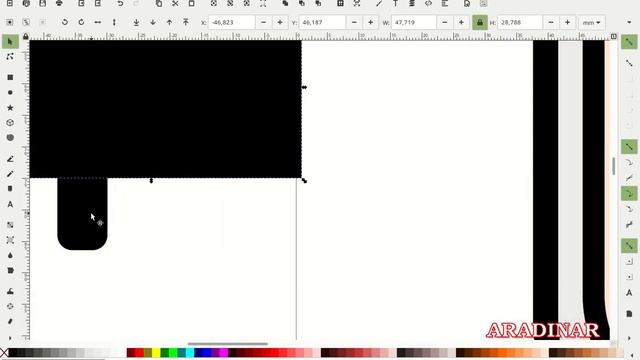This screenshot has width=640, height=360.
Task: Rotate selection 90° counter-clockwise
Action: 64,22
